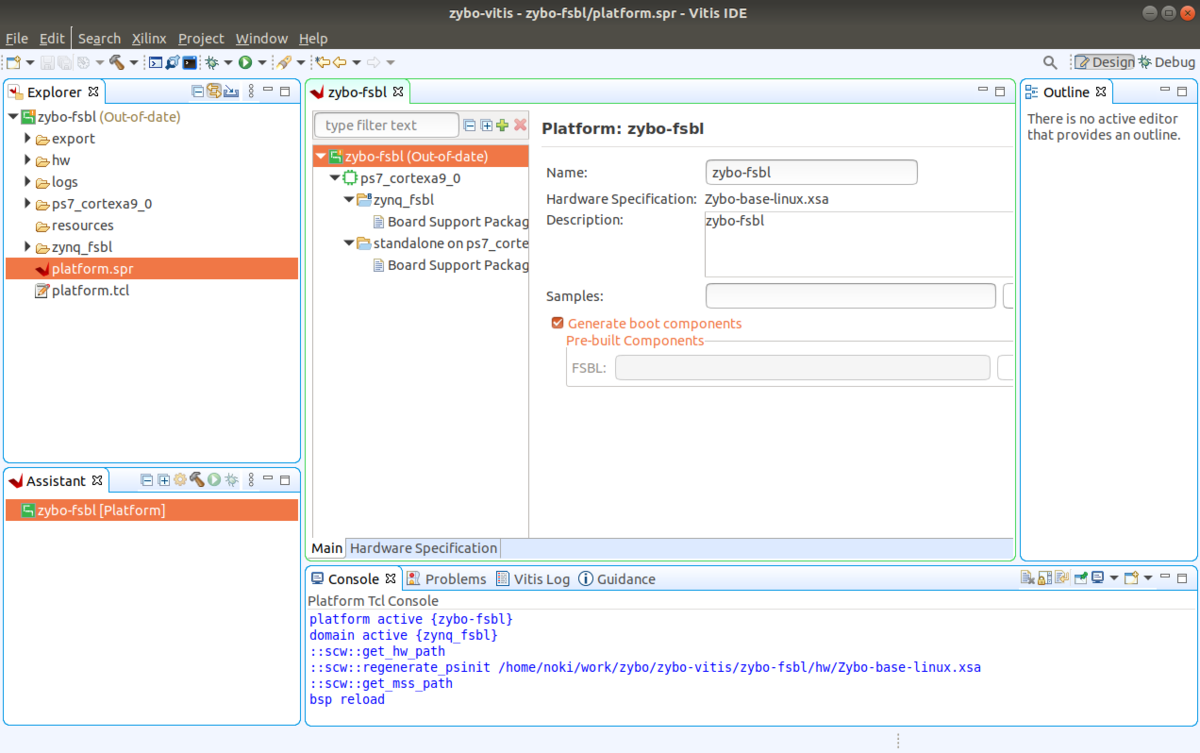Launch the terminal icon in main toolbar
Image resolution: width=1200 pixels, height=753 pixels.
189,62
